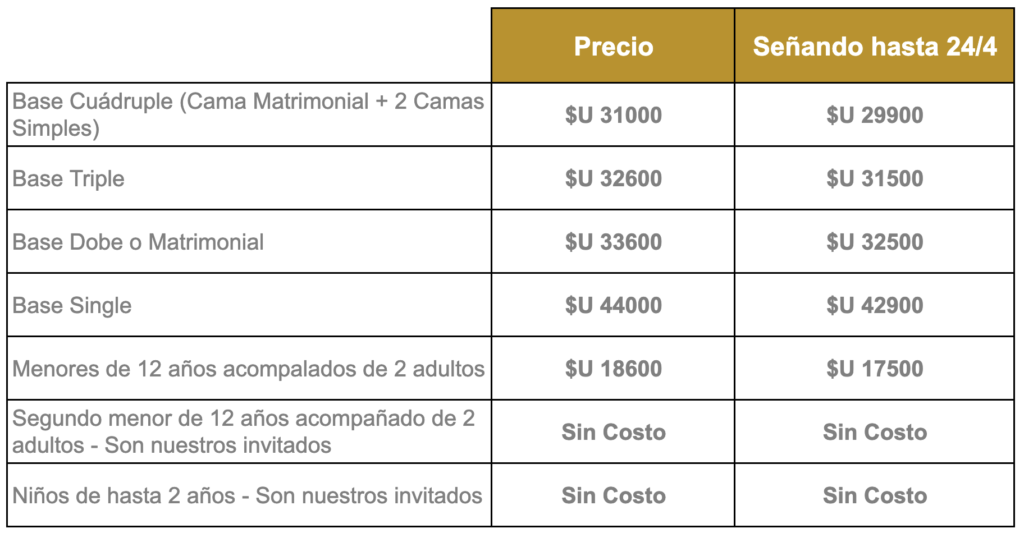Click the $U 42900 price cell
Image resolution: width=1024 pixels, height=533 pixels.
pyautogui.click(x=874, y=305)
